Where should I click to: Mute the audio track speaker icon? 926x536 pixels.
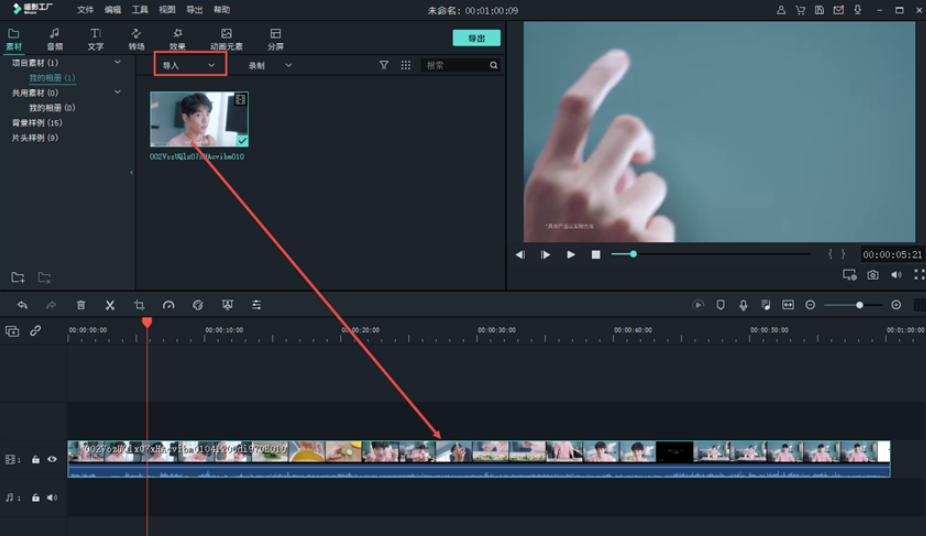point(52,497)
